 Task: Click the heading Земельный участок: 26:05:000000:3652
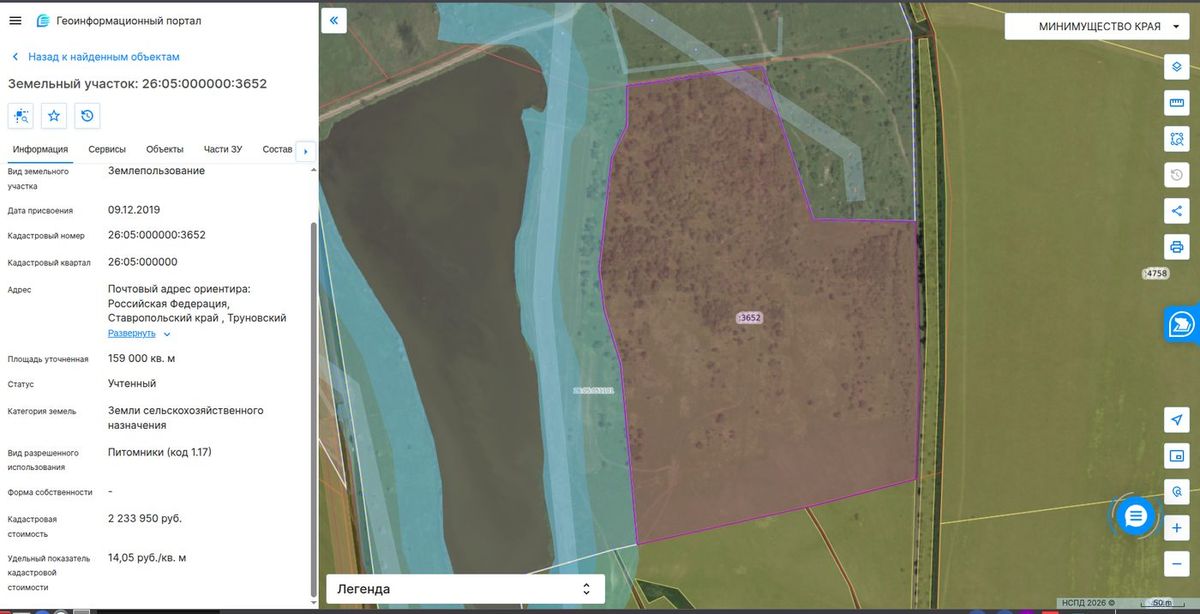click(138, 83)
